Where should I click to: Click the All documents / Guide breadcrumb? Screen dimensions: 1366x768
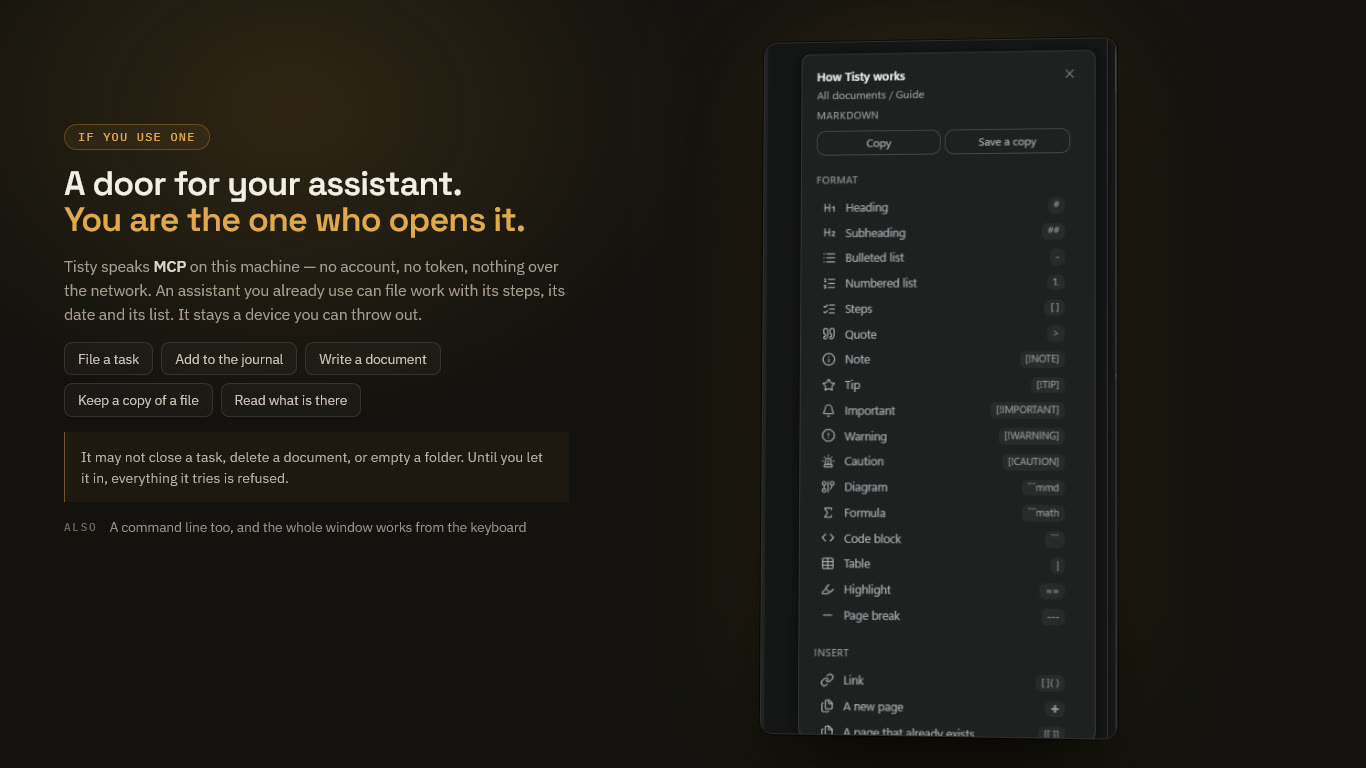tap(870, 95)
